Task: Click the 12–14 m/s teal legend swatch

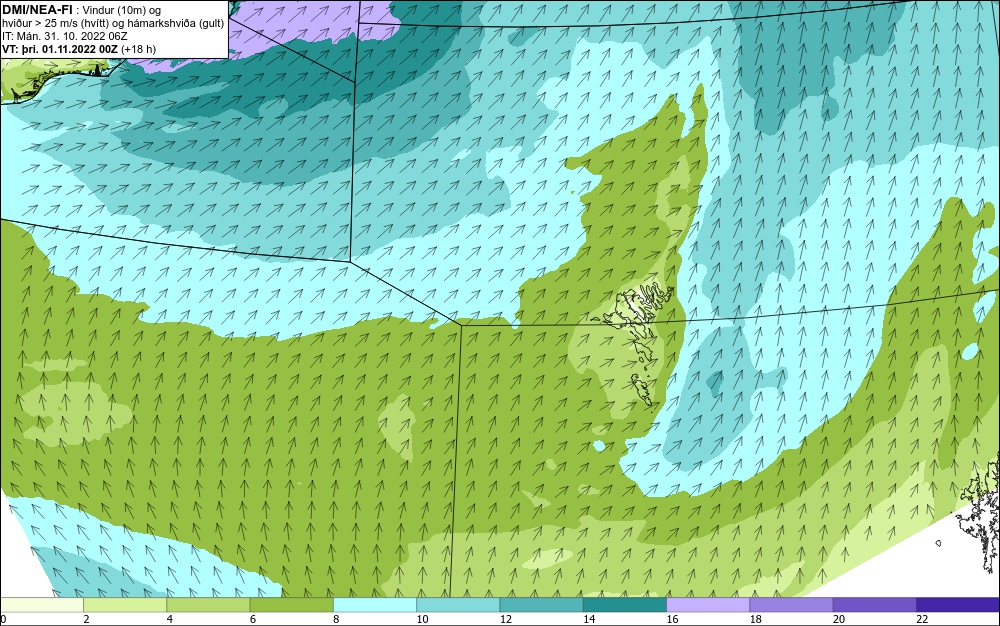Action: 541,604
